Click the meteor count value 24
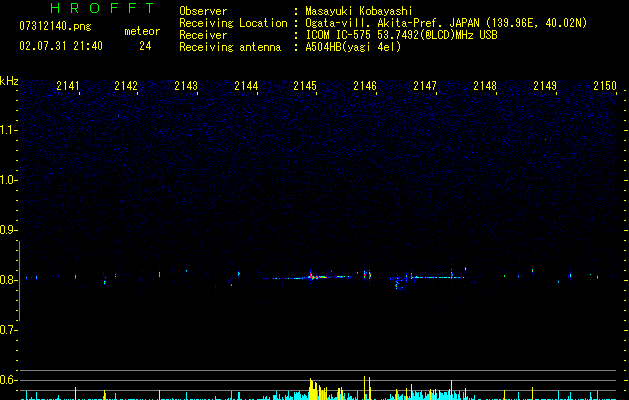Image resolution: width=629 pixels, height=400 pixels. click(145, 46)
